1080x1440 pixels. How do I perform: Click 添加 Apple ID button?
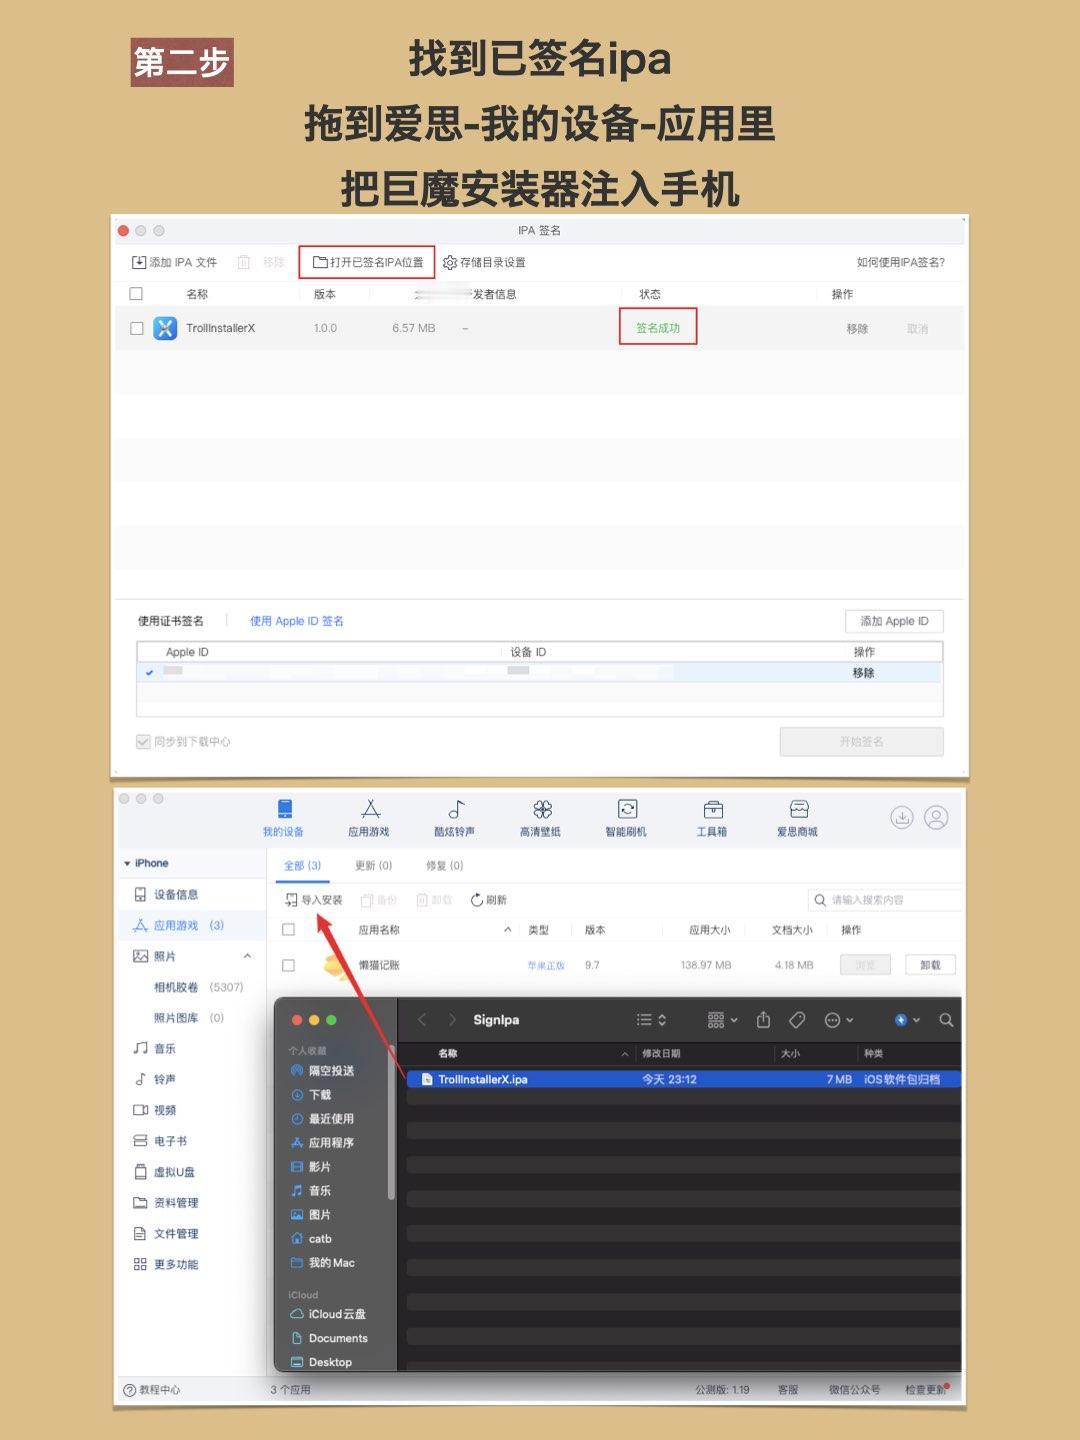(x=894, y=621)
